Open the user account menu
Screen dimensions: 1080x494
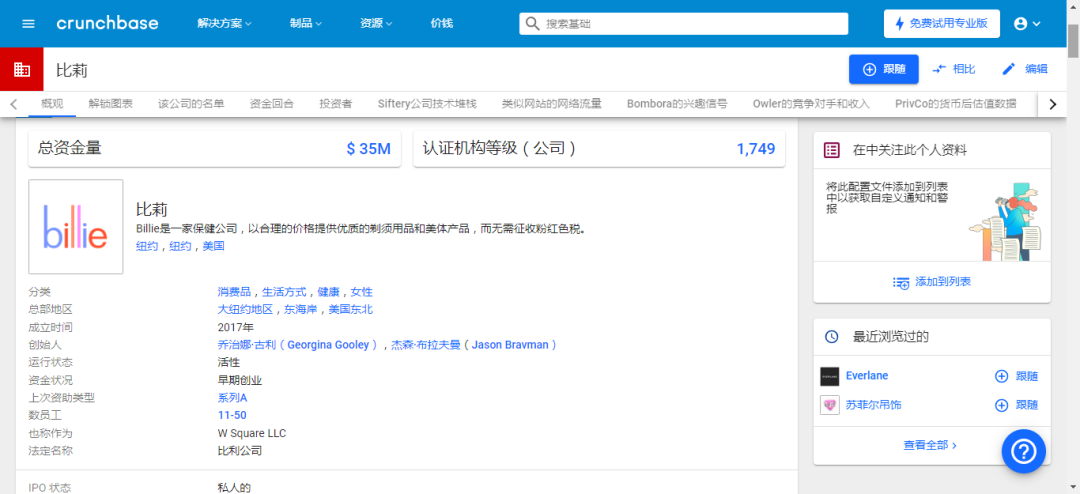pos(1027,23)
